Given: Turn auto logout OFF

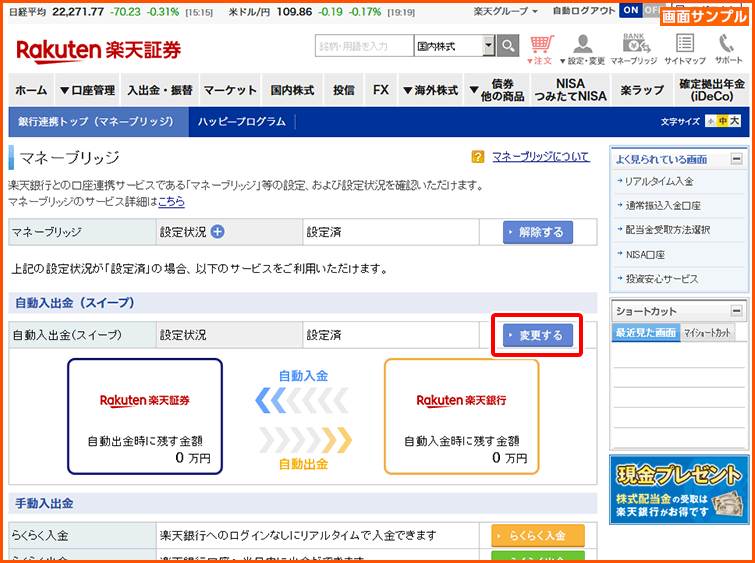Looking at the screenshot, I should click(x=651, y=10).
